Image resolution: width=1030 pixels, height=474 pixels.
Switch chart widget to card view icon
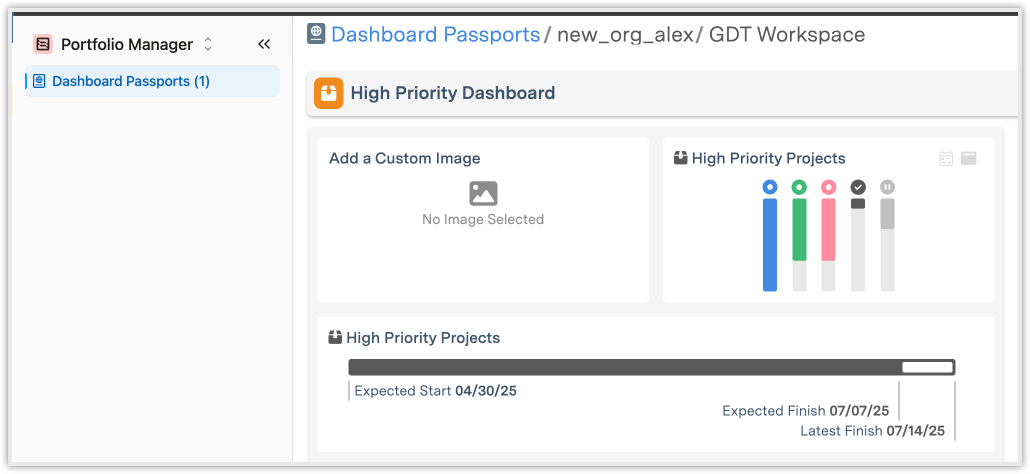pyautogui.click(x=968, y=158)
